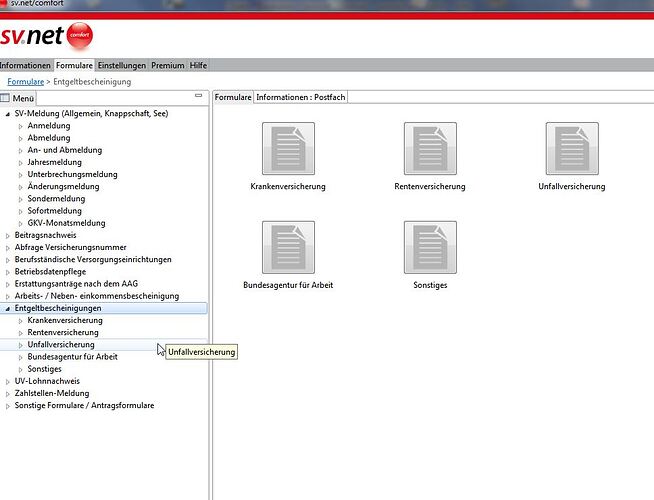This screenshot has width=654, height=500.
Task: Expand the Beitragsnachweis tree node
Action: [8, 236]
